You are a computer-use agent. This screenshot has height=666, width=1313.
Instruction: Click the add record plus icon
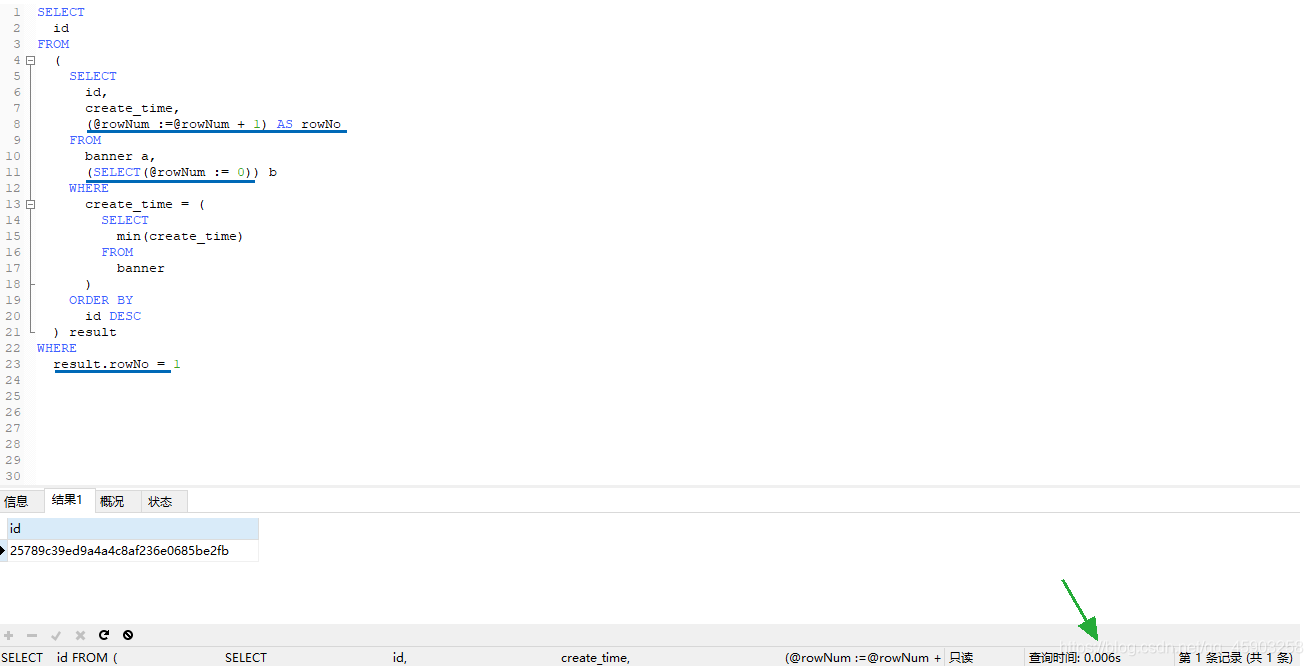click(9, 635)
